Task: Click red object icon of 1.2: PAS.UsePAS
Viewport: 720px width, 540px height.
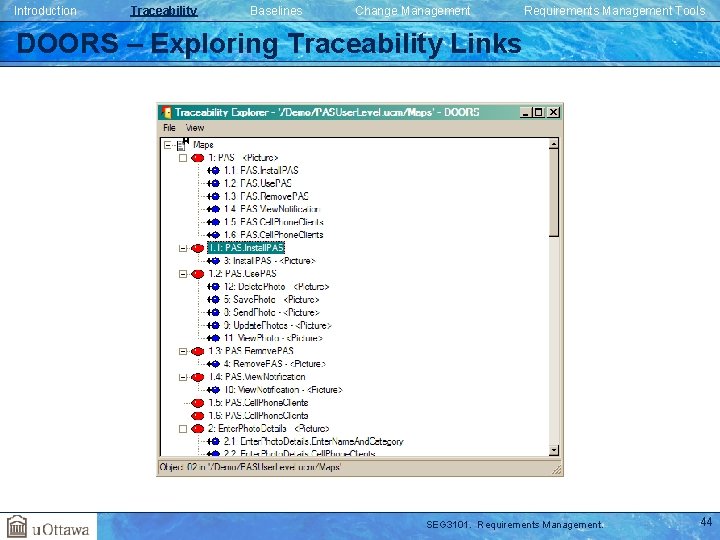Action: [x=197, y=274]
